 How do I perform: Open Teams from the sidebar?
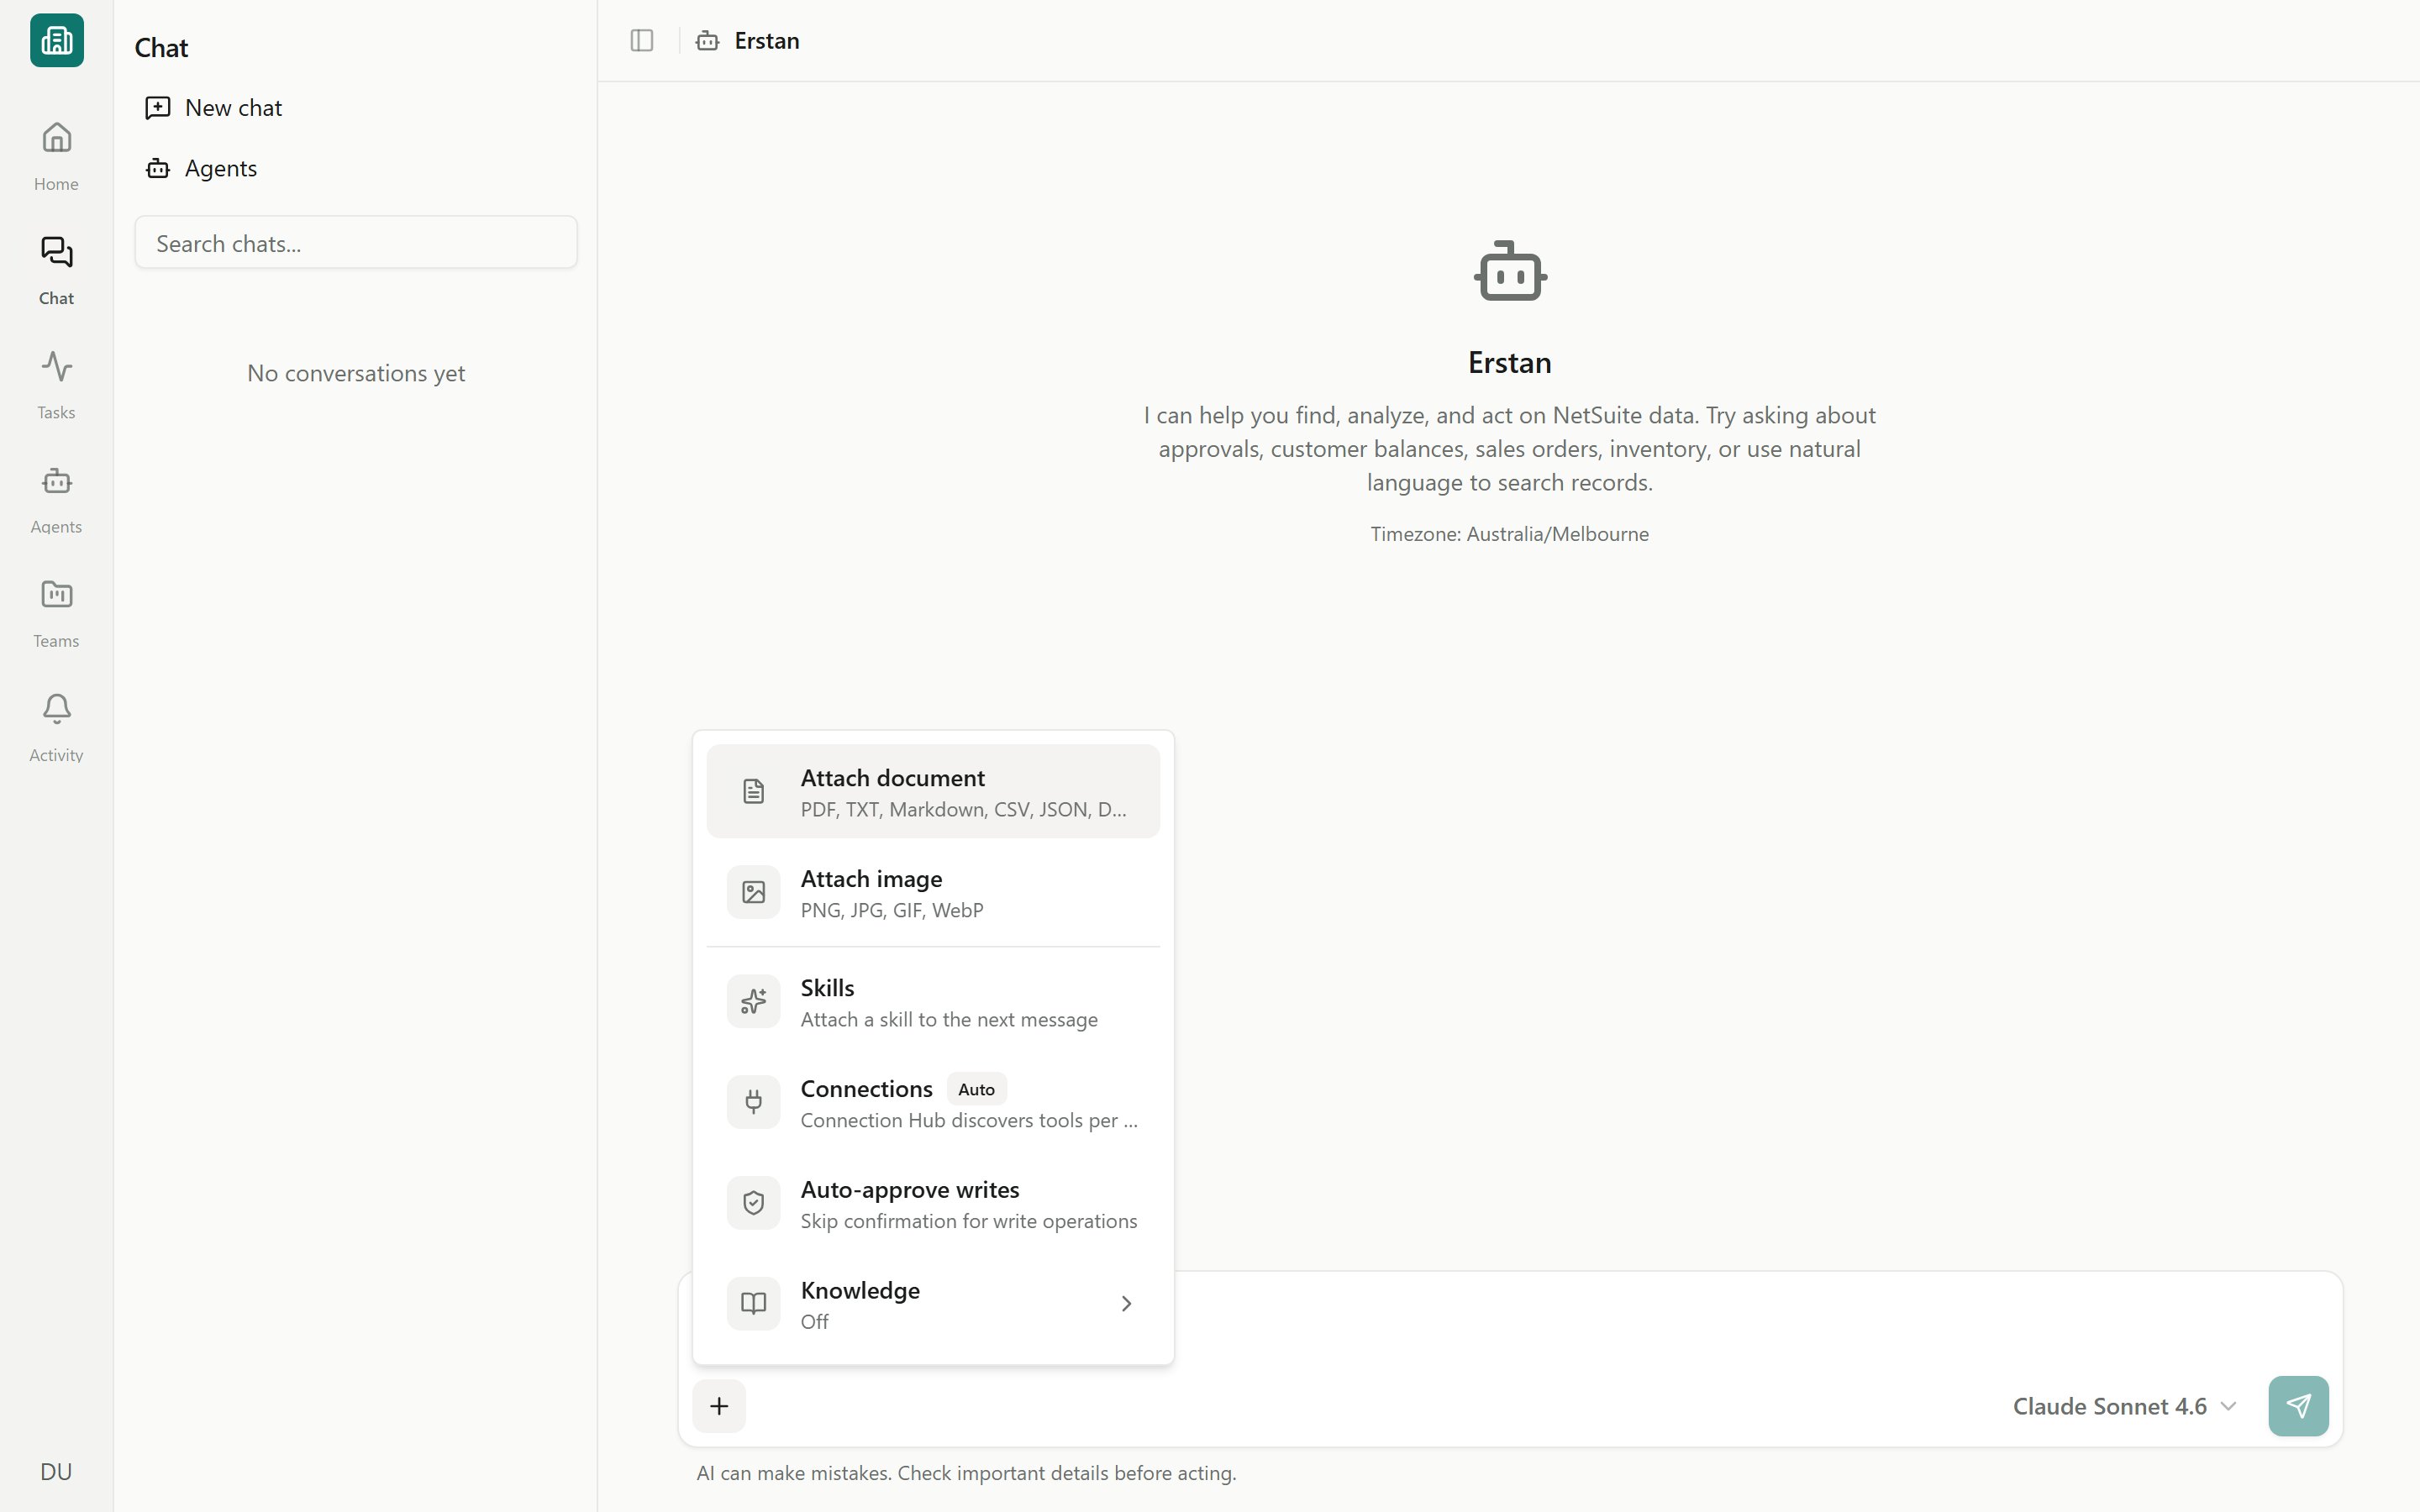pyautogui.click(x=56, y=612)
